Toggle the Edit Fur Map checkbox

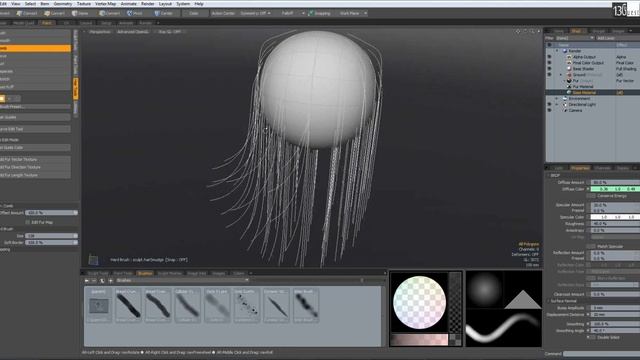click(x=28, y=222)
